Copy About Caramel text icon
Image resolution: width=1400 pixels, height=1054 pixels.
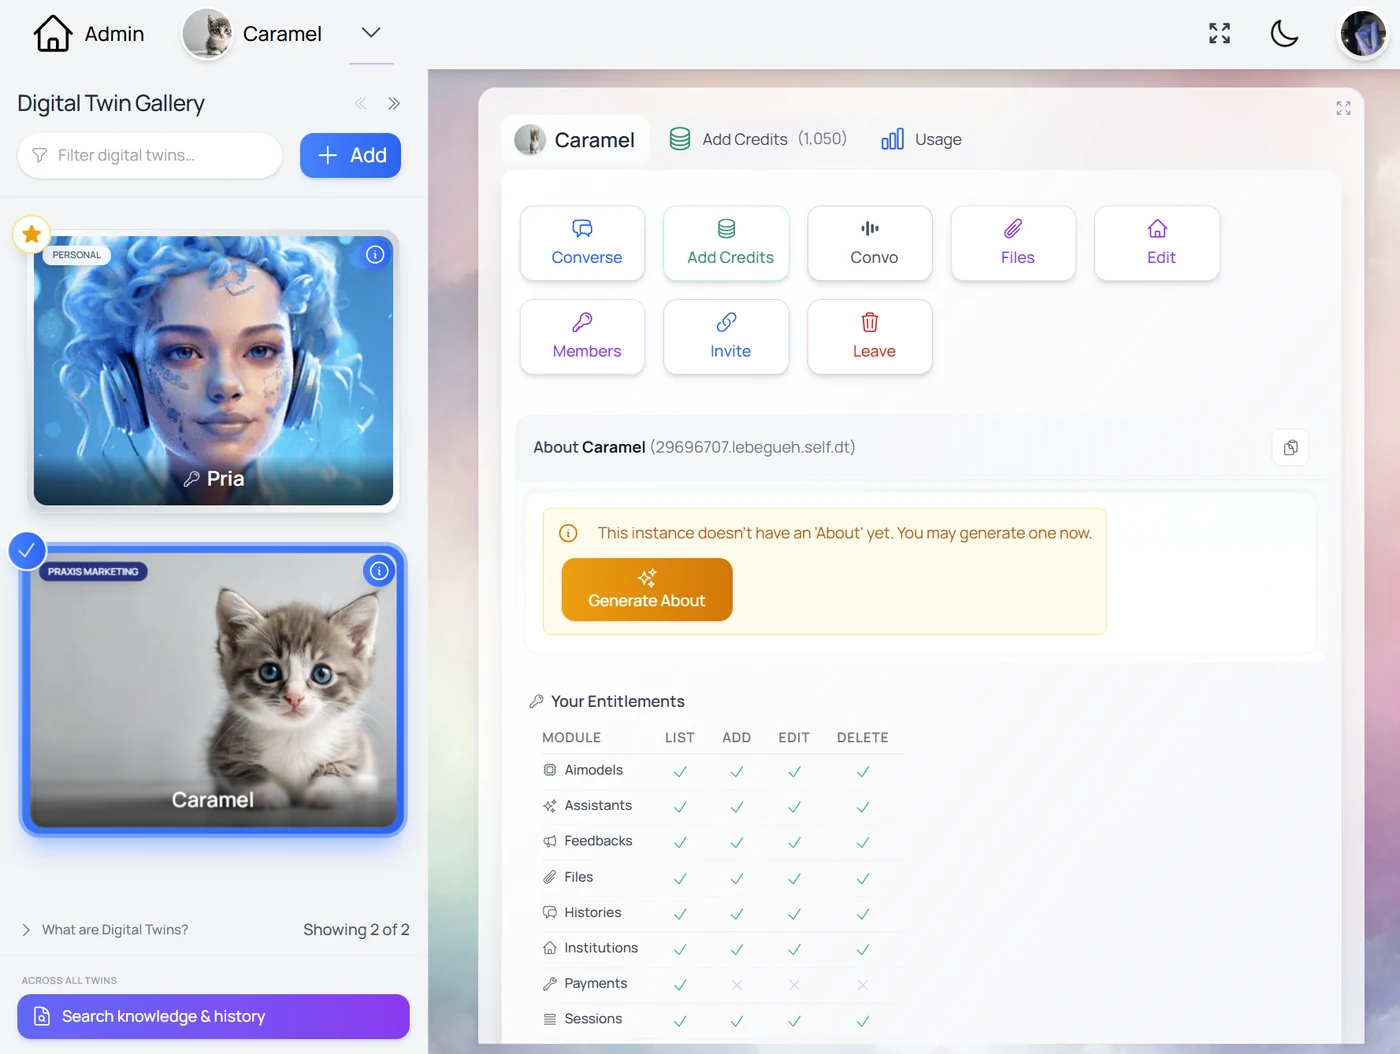coord(1290,447)
